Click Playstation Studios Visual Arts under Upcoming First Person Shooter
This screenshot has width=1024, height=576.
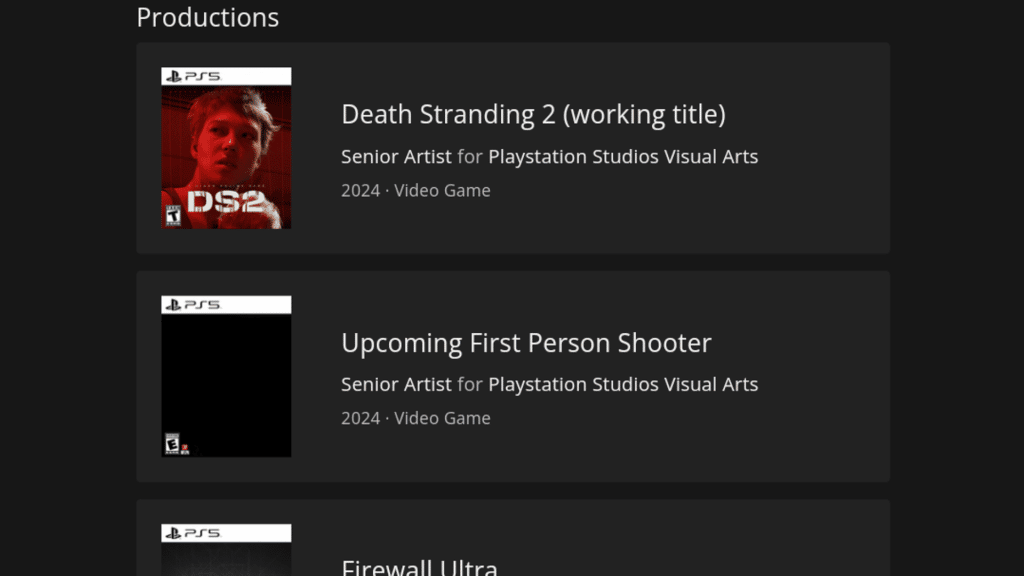(623, 385)
